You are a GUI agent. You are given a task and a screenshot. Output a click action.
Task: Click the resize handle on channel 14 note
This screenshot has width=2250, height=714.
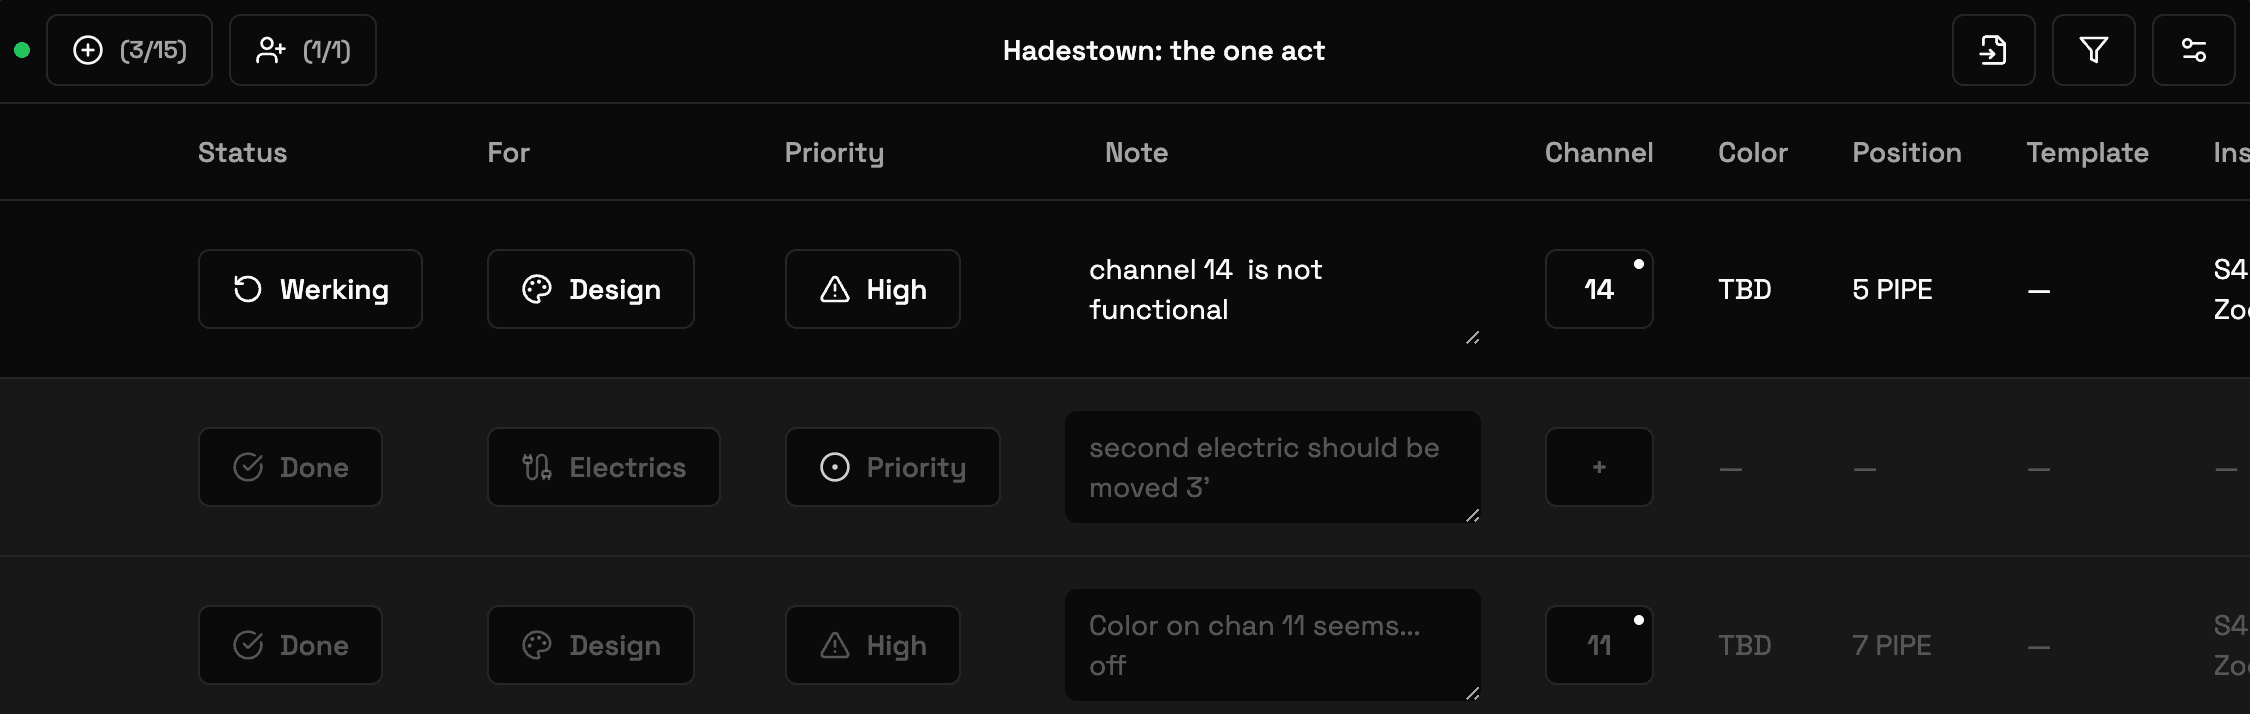pos(1472,338)
